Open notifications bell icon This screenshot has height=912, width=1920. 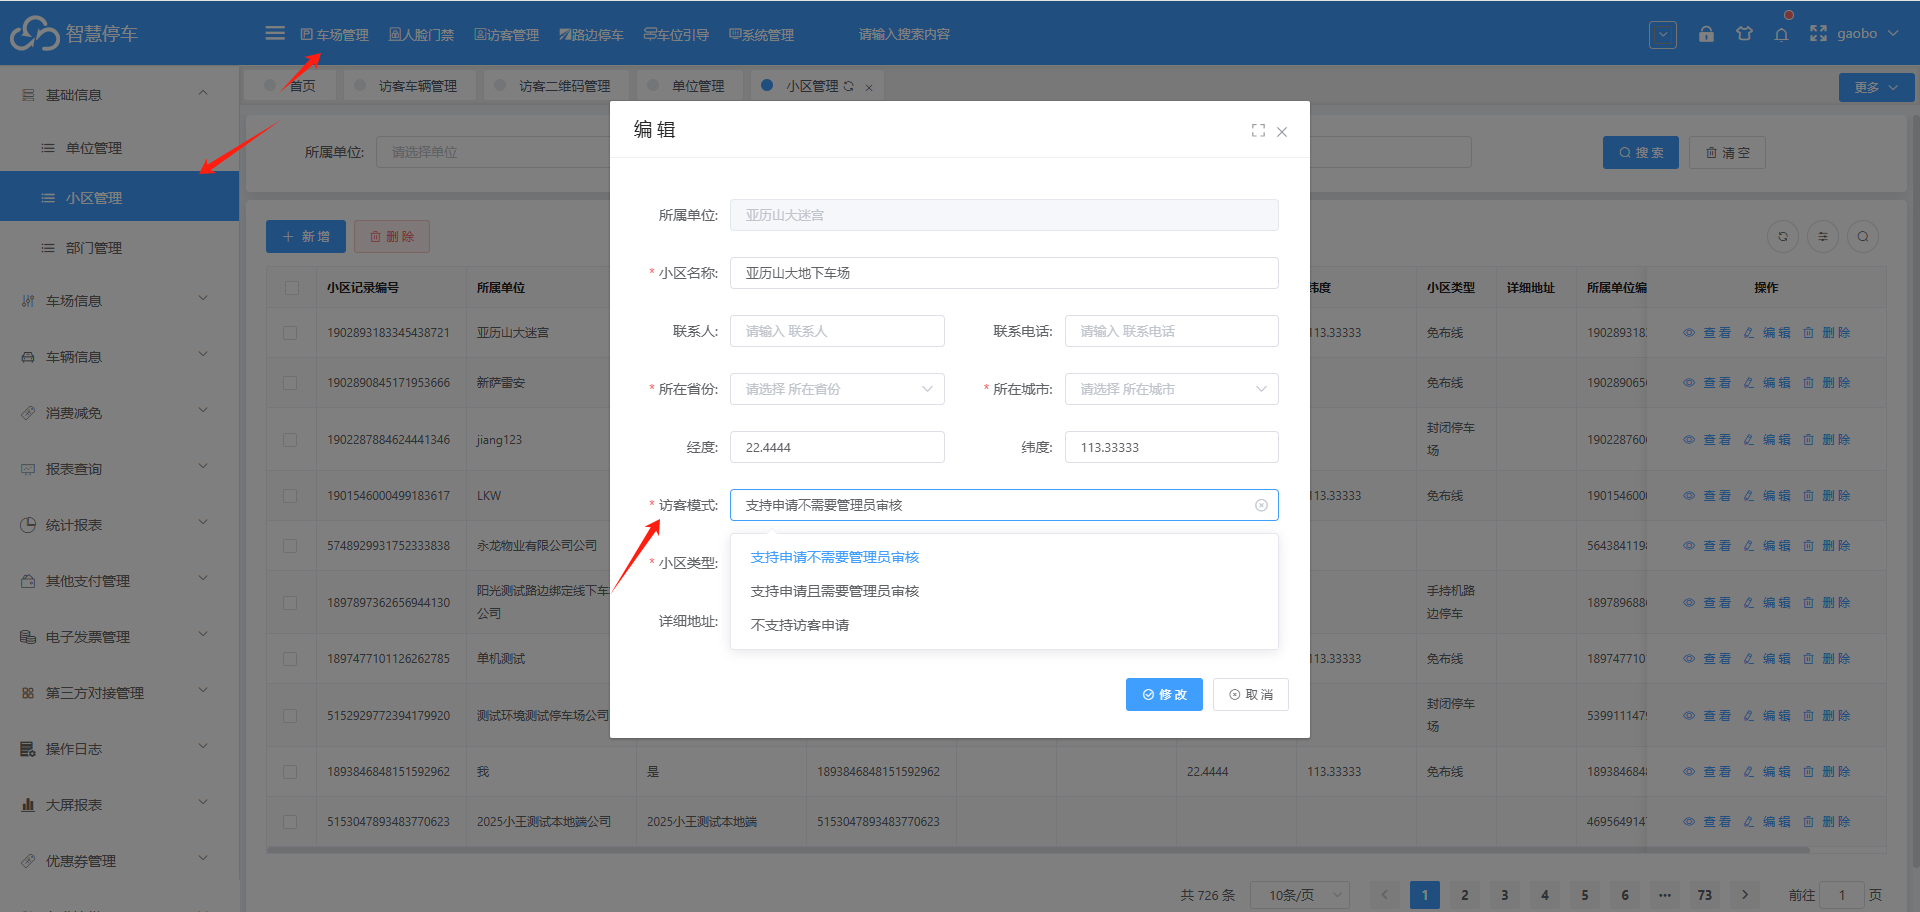(x=1782, y=34)
